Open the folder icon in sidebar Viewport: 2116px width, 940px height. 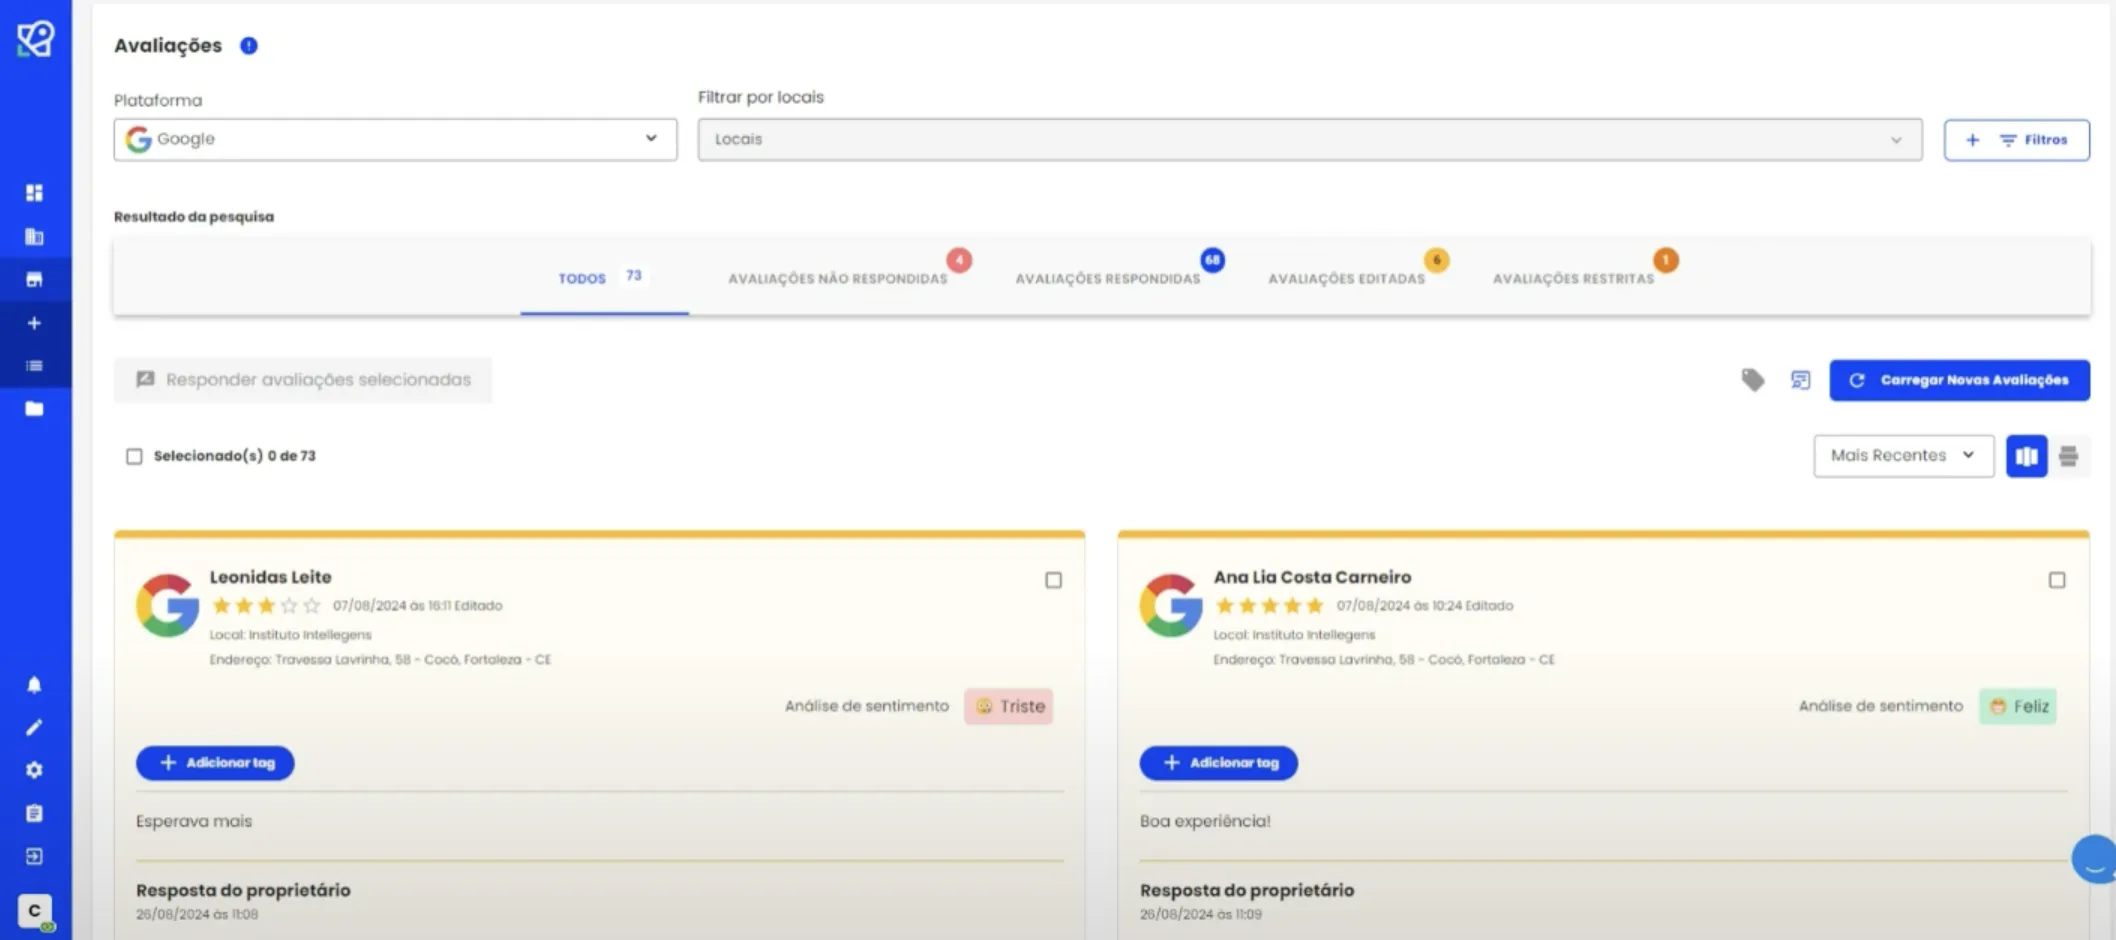click(34, 409)
